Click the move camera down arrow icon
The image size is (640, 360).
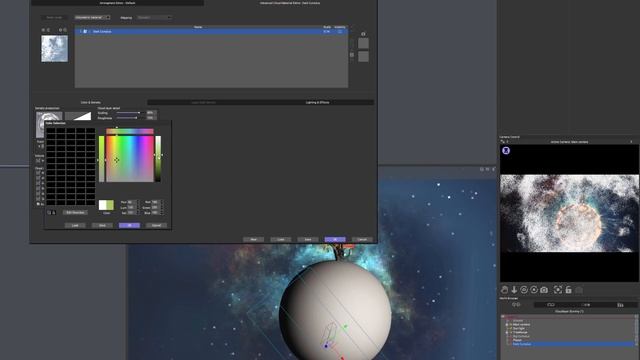tap(514, 290)
